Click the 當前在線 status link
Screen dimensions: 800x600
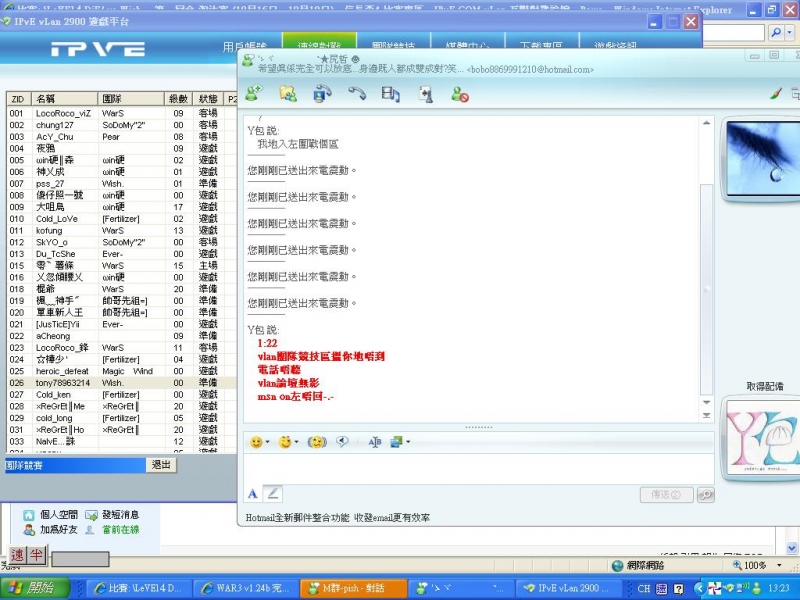[x=121, y=530]
